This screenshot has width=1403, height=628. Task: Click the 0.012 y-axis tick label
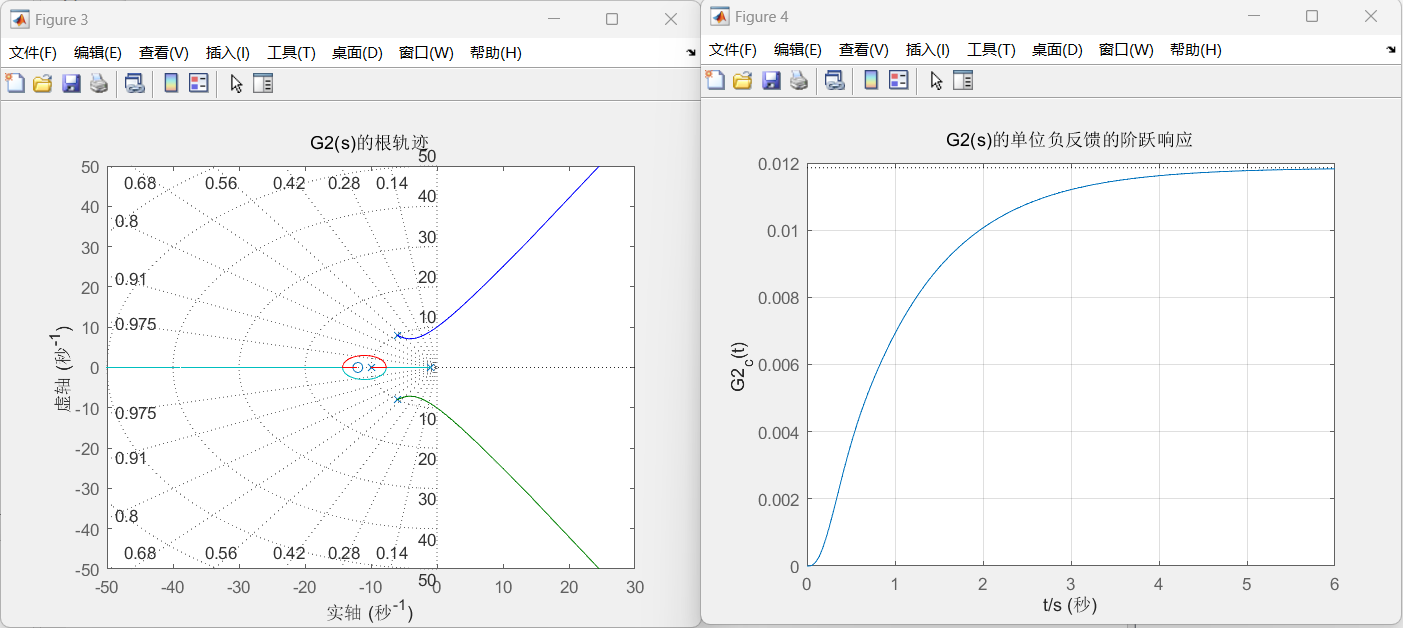tap(778, 164)
